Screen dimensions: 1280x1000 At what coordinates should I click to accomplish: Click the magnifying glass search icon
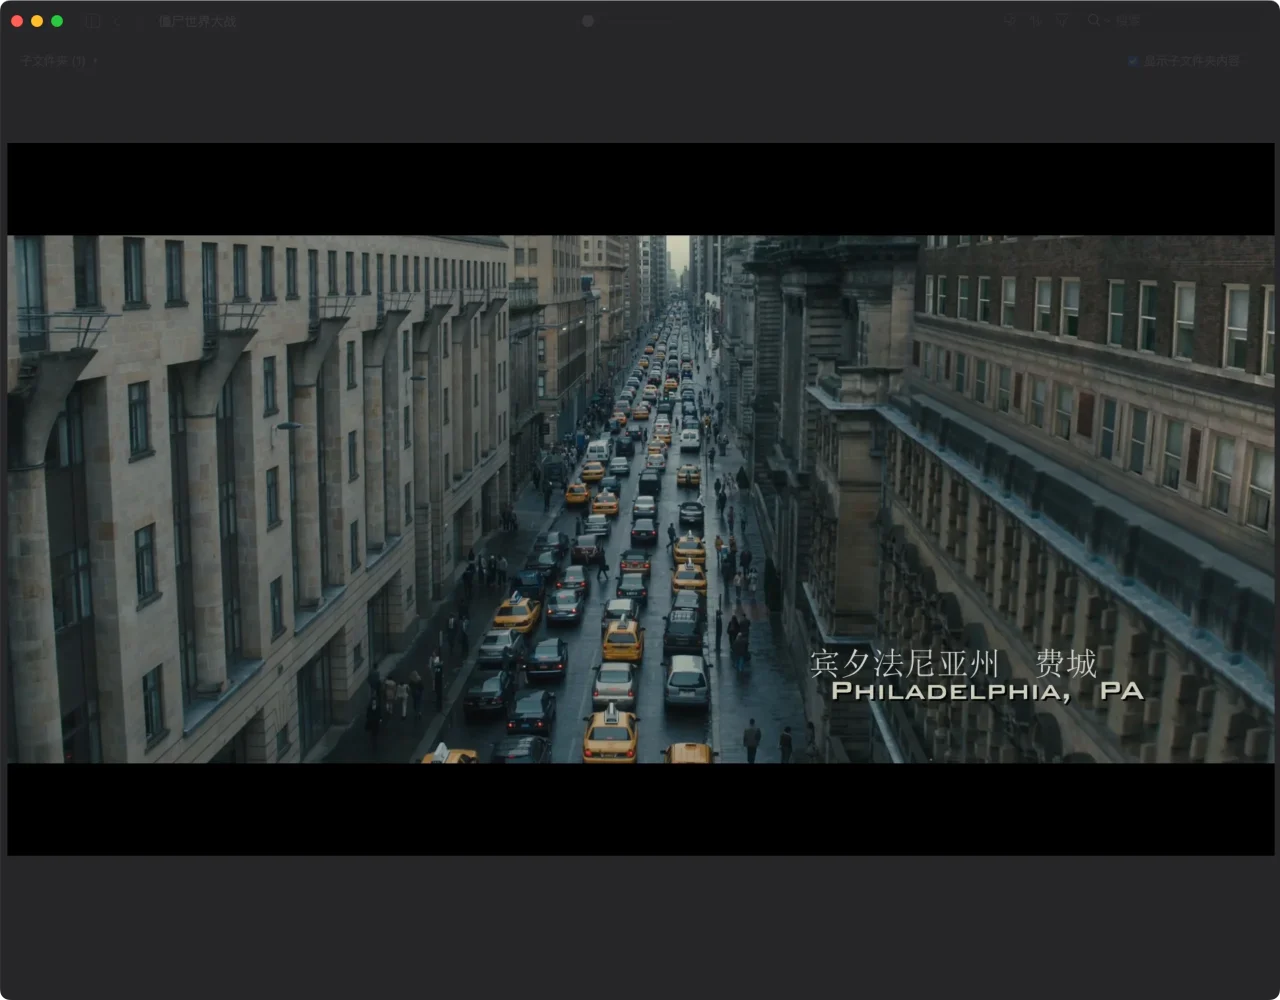pos(1093,20)
